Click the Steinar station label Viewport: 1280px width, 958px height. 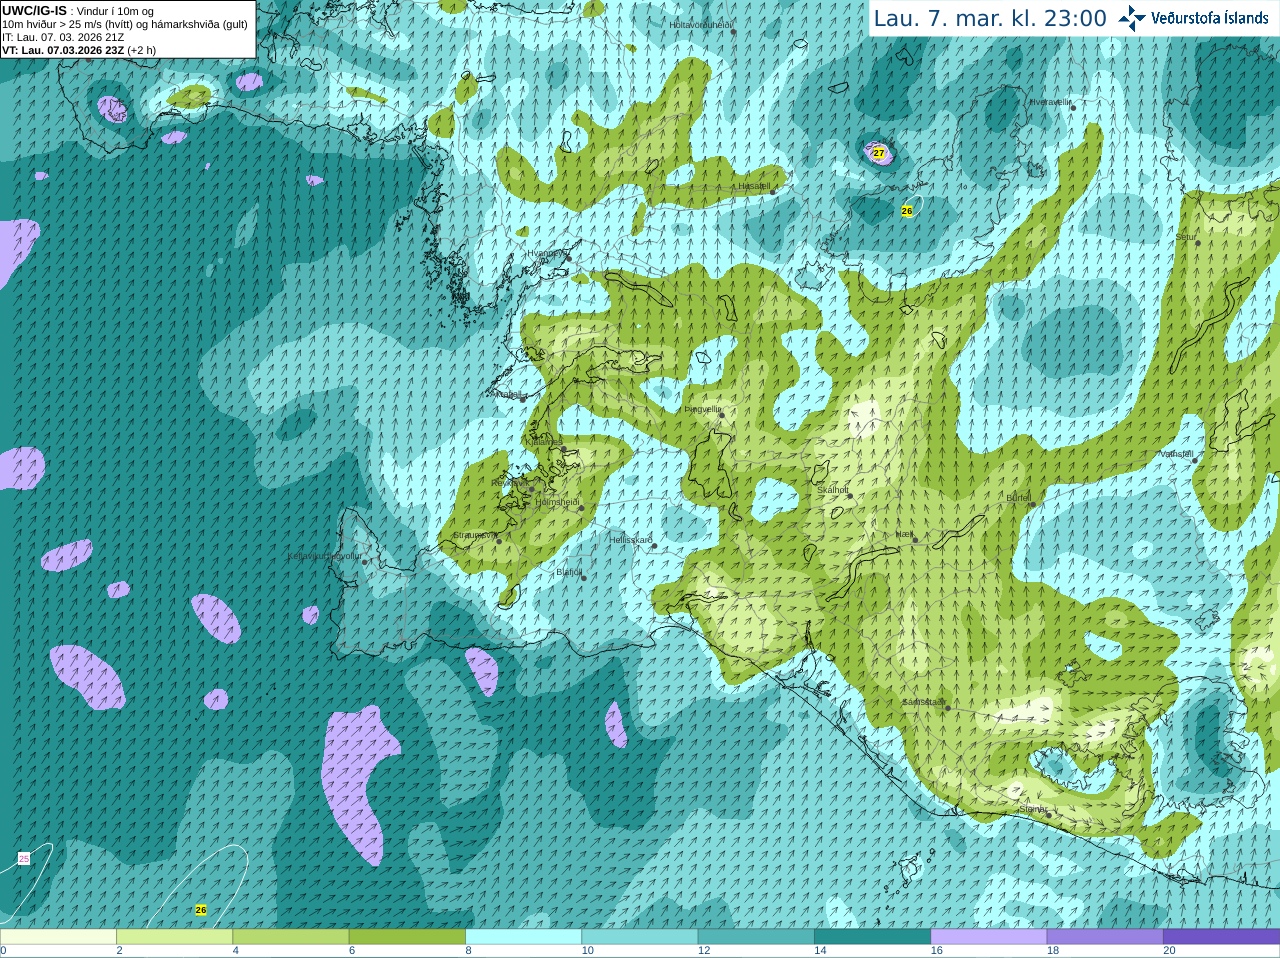click(x=1033, y=809)
